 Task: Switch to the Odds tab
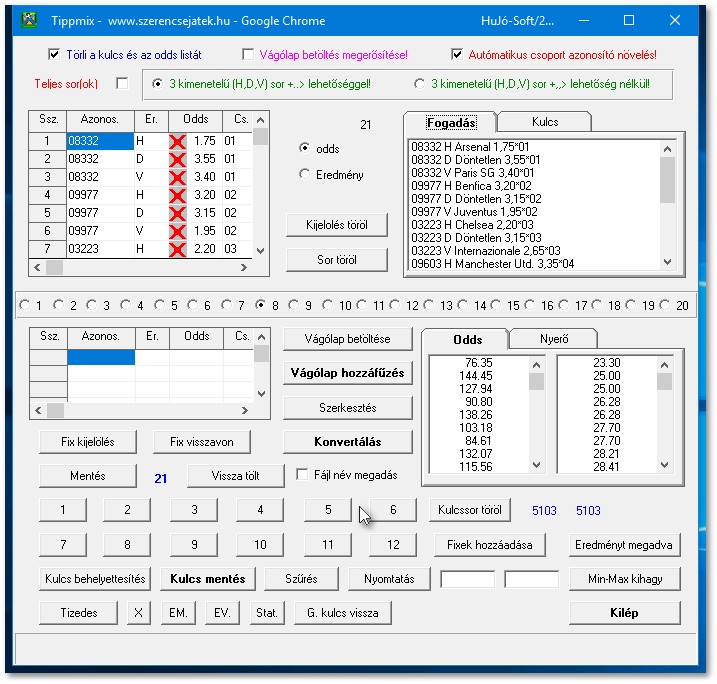(467, 340)
